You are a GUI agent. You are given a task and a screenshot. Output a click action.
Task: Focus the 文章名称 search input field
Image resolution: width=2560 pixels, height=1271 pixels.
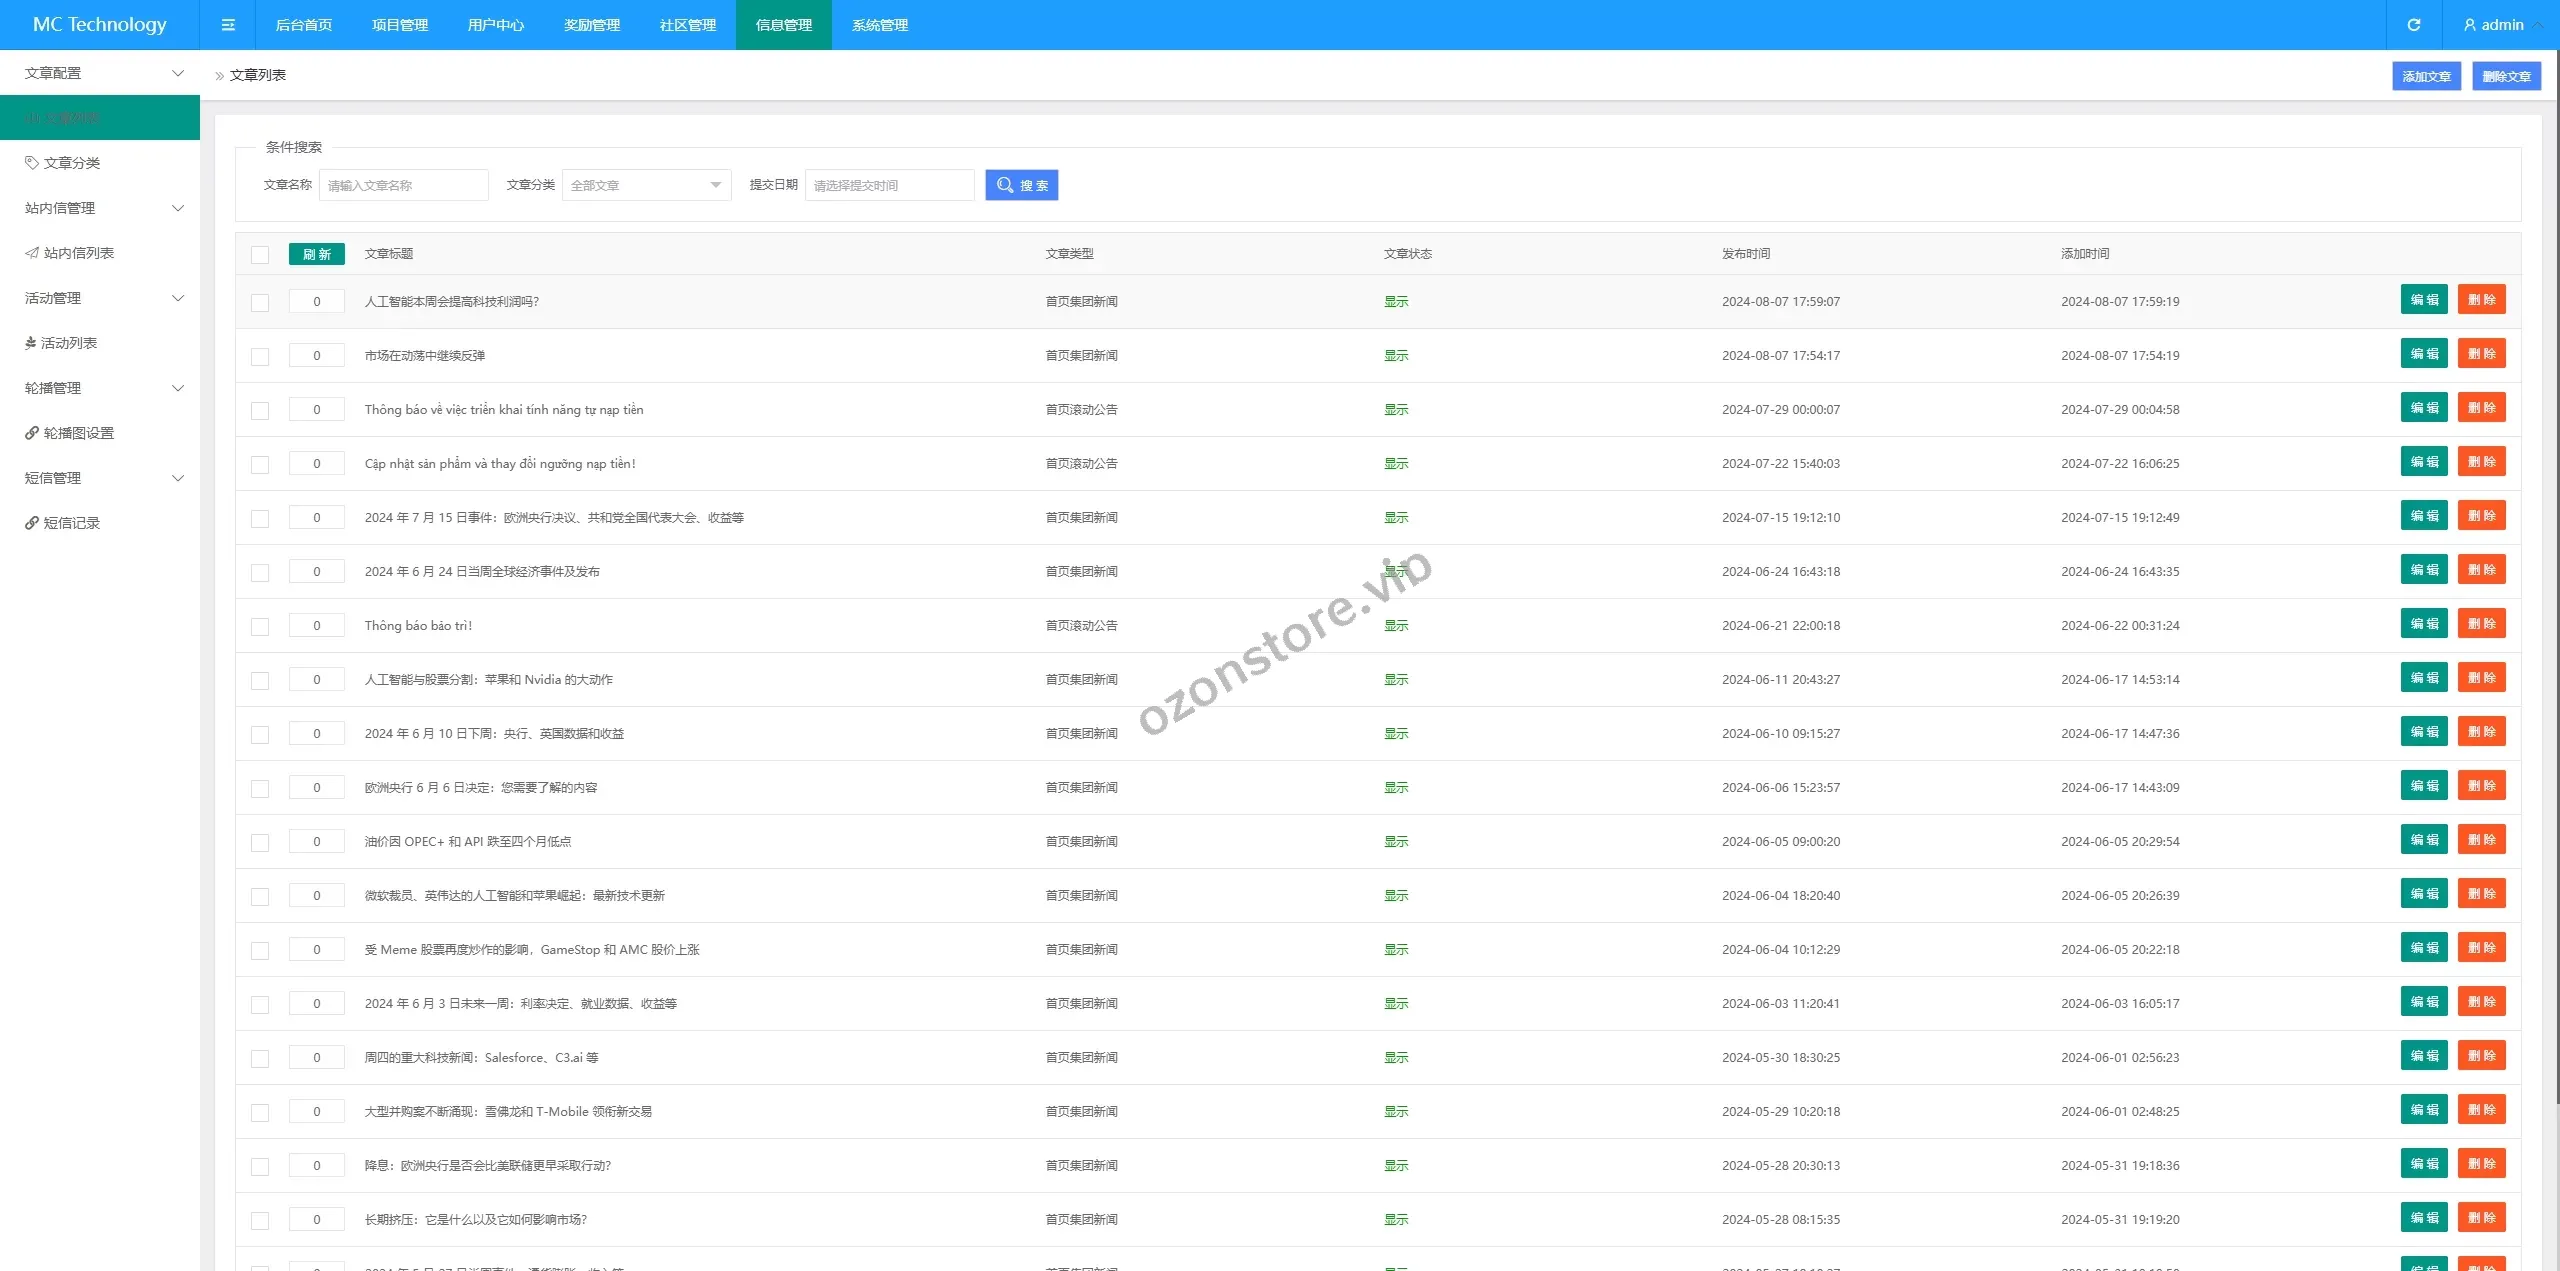(x=403, y=185)
